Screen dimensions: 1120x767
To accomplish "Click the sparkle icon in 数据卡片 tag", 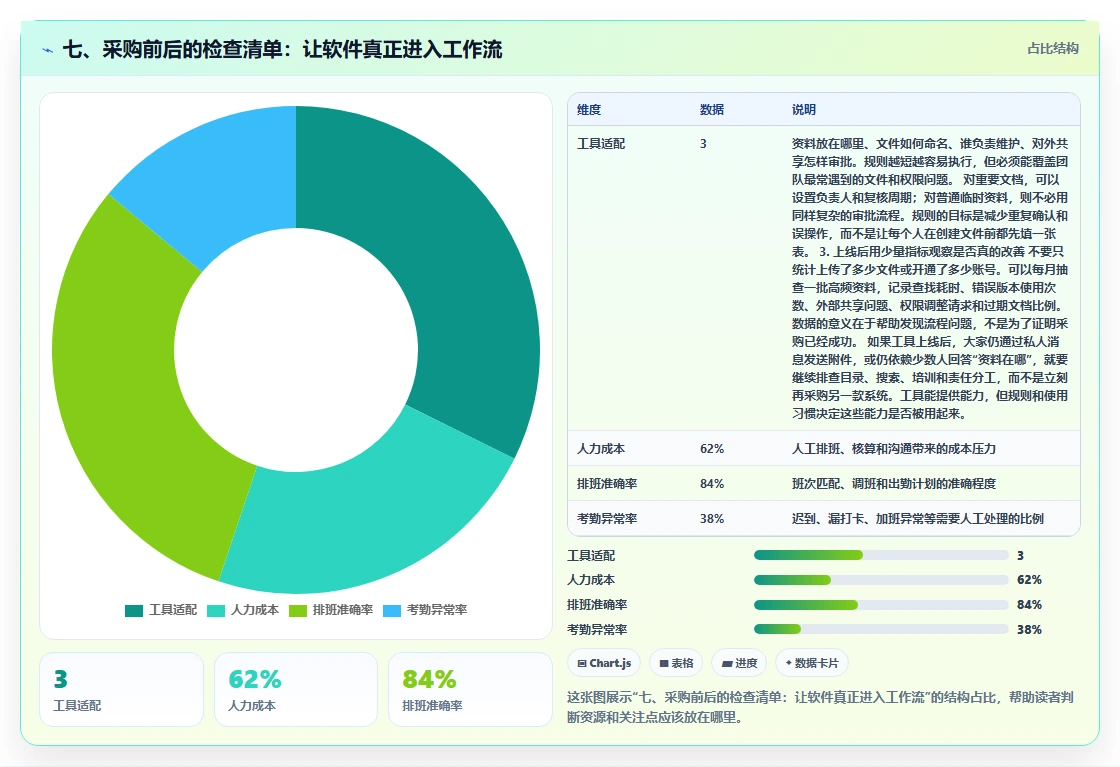I will click(789, 663).
